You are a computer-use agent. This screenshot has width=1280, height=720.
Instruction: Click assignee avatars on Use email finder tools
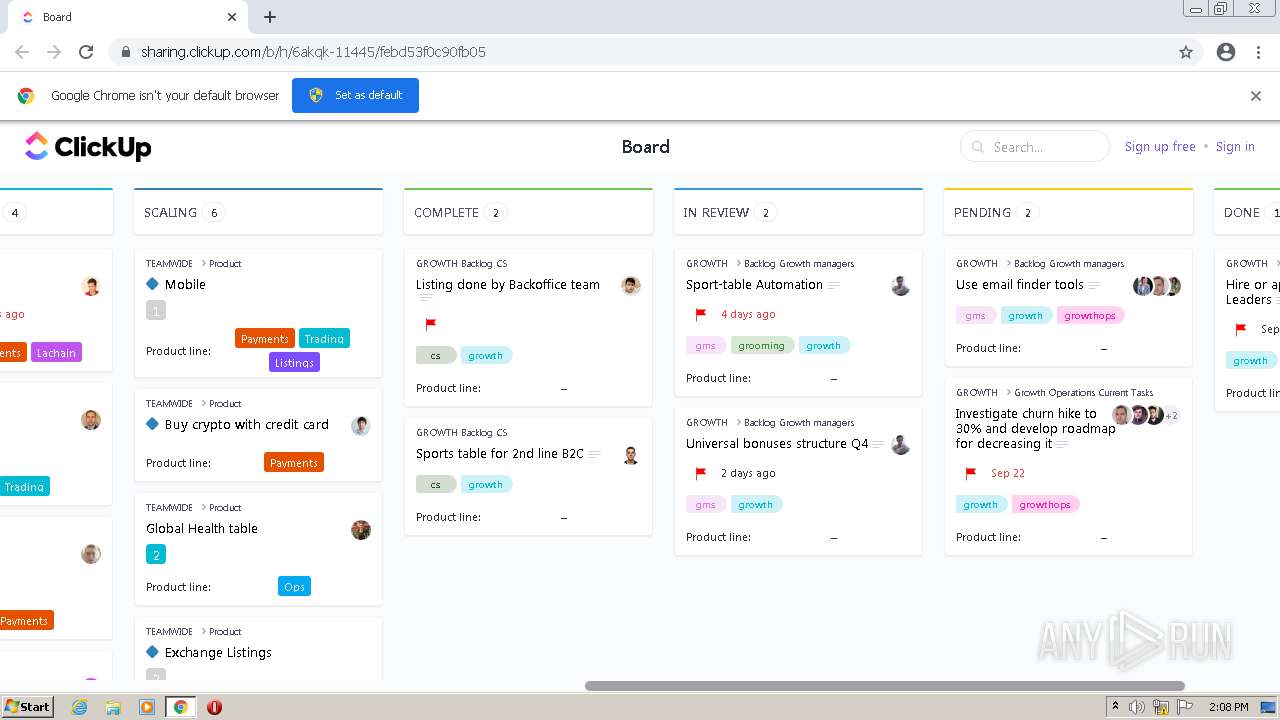(x=1157, y=286)
